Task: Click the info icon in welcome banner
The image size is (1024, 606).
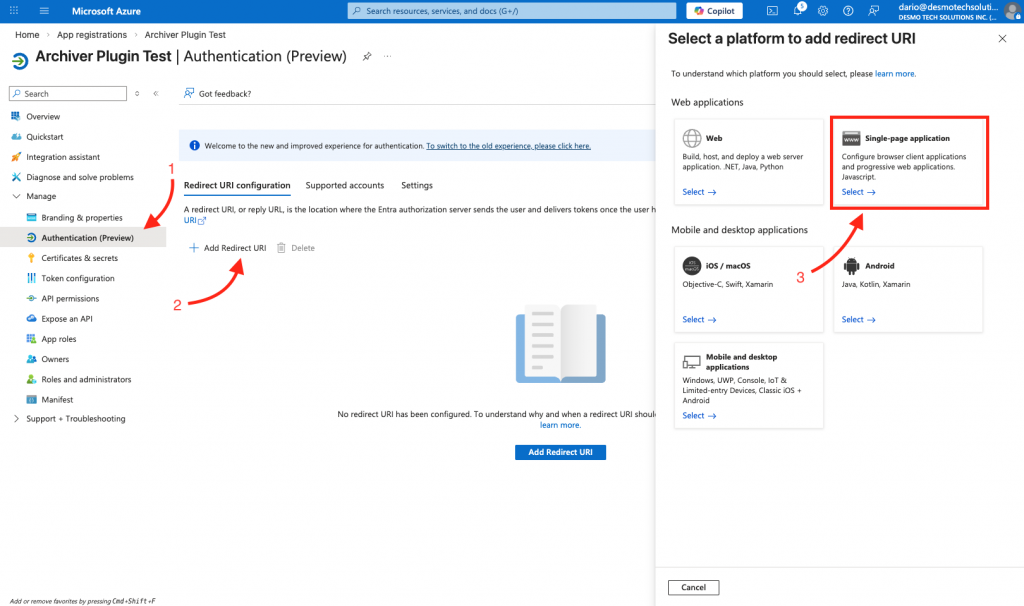Action: pos(195,146)
